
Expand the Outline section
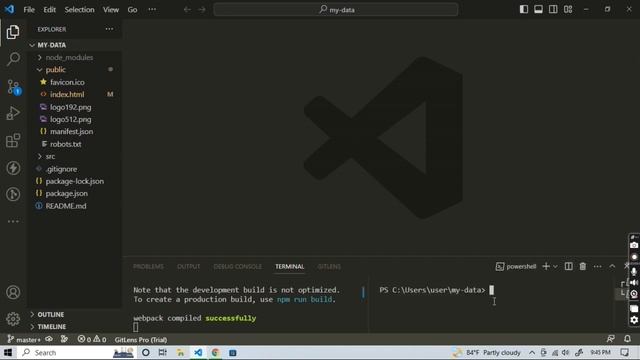tap(75, 314)
